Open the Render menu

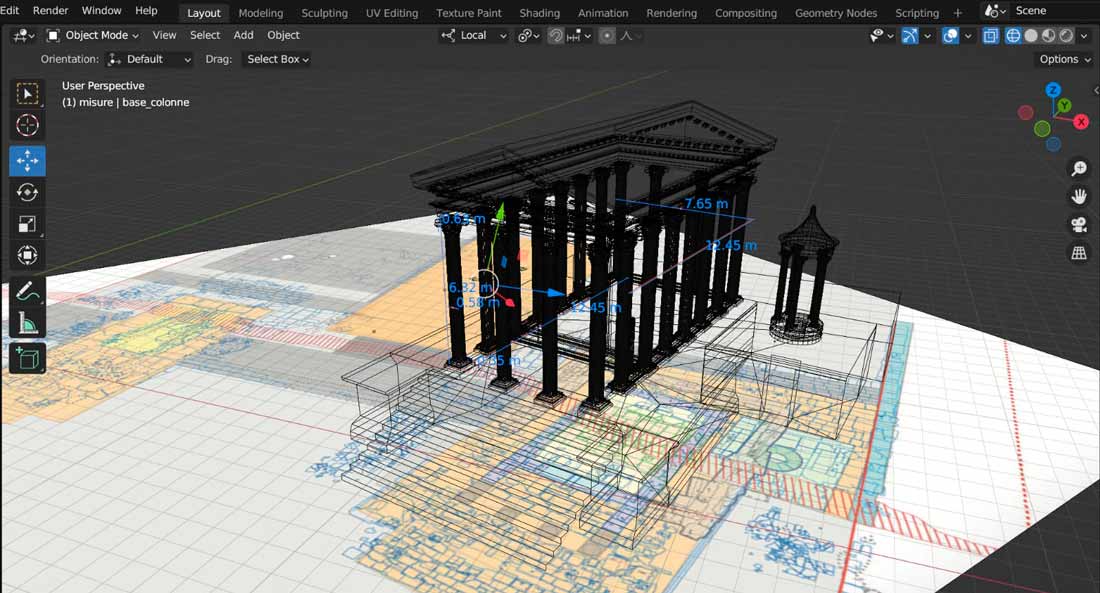[51, 11]
